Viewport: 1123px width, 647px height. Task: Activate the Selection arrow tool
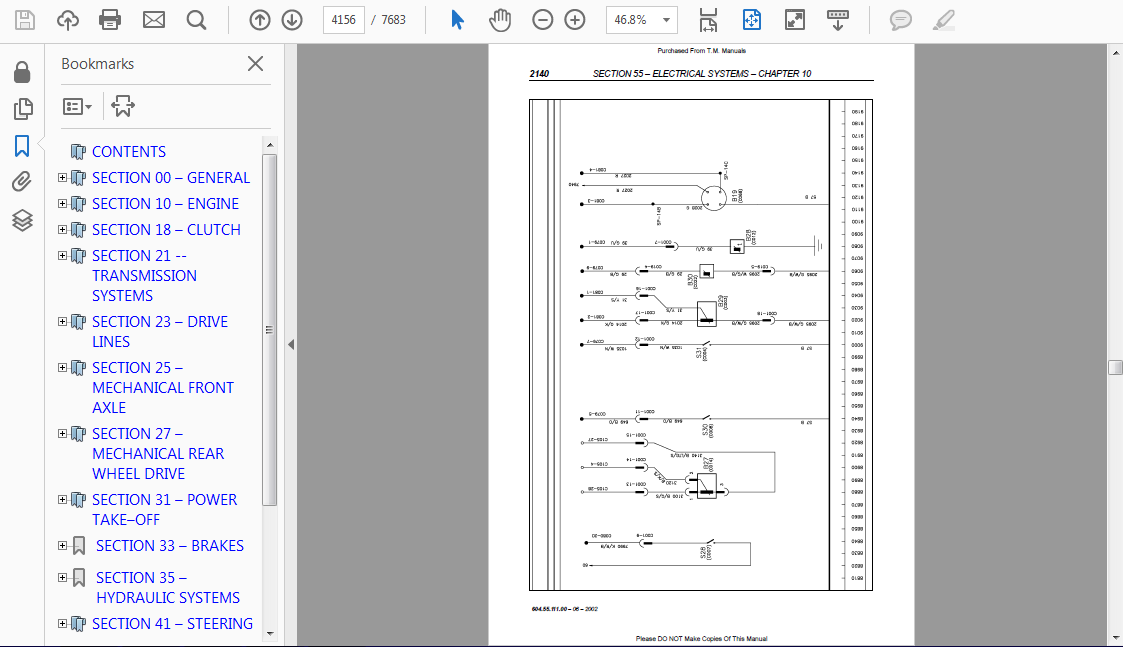[x=458, y=20]
